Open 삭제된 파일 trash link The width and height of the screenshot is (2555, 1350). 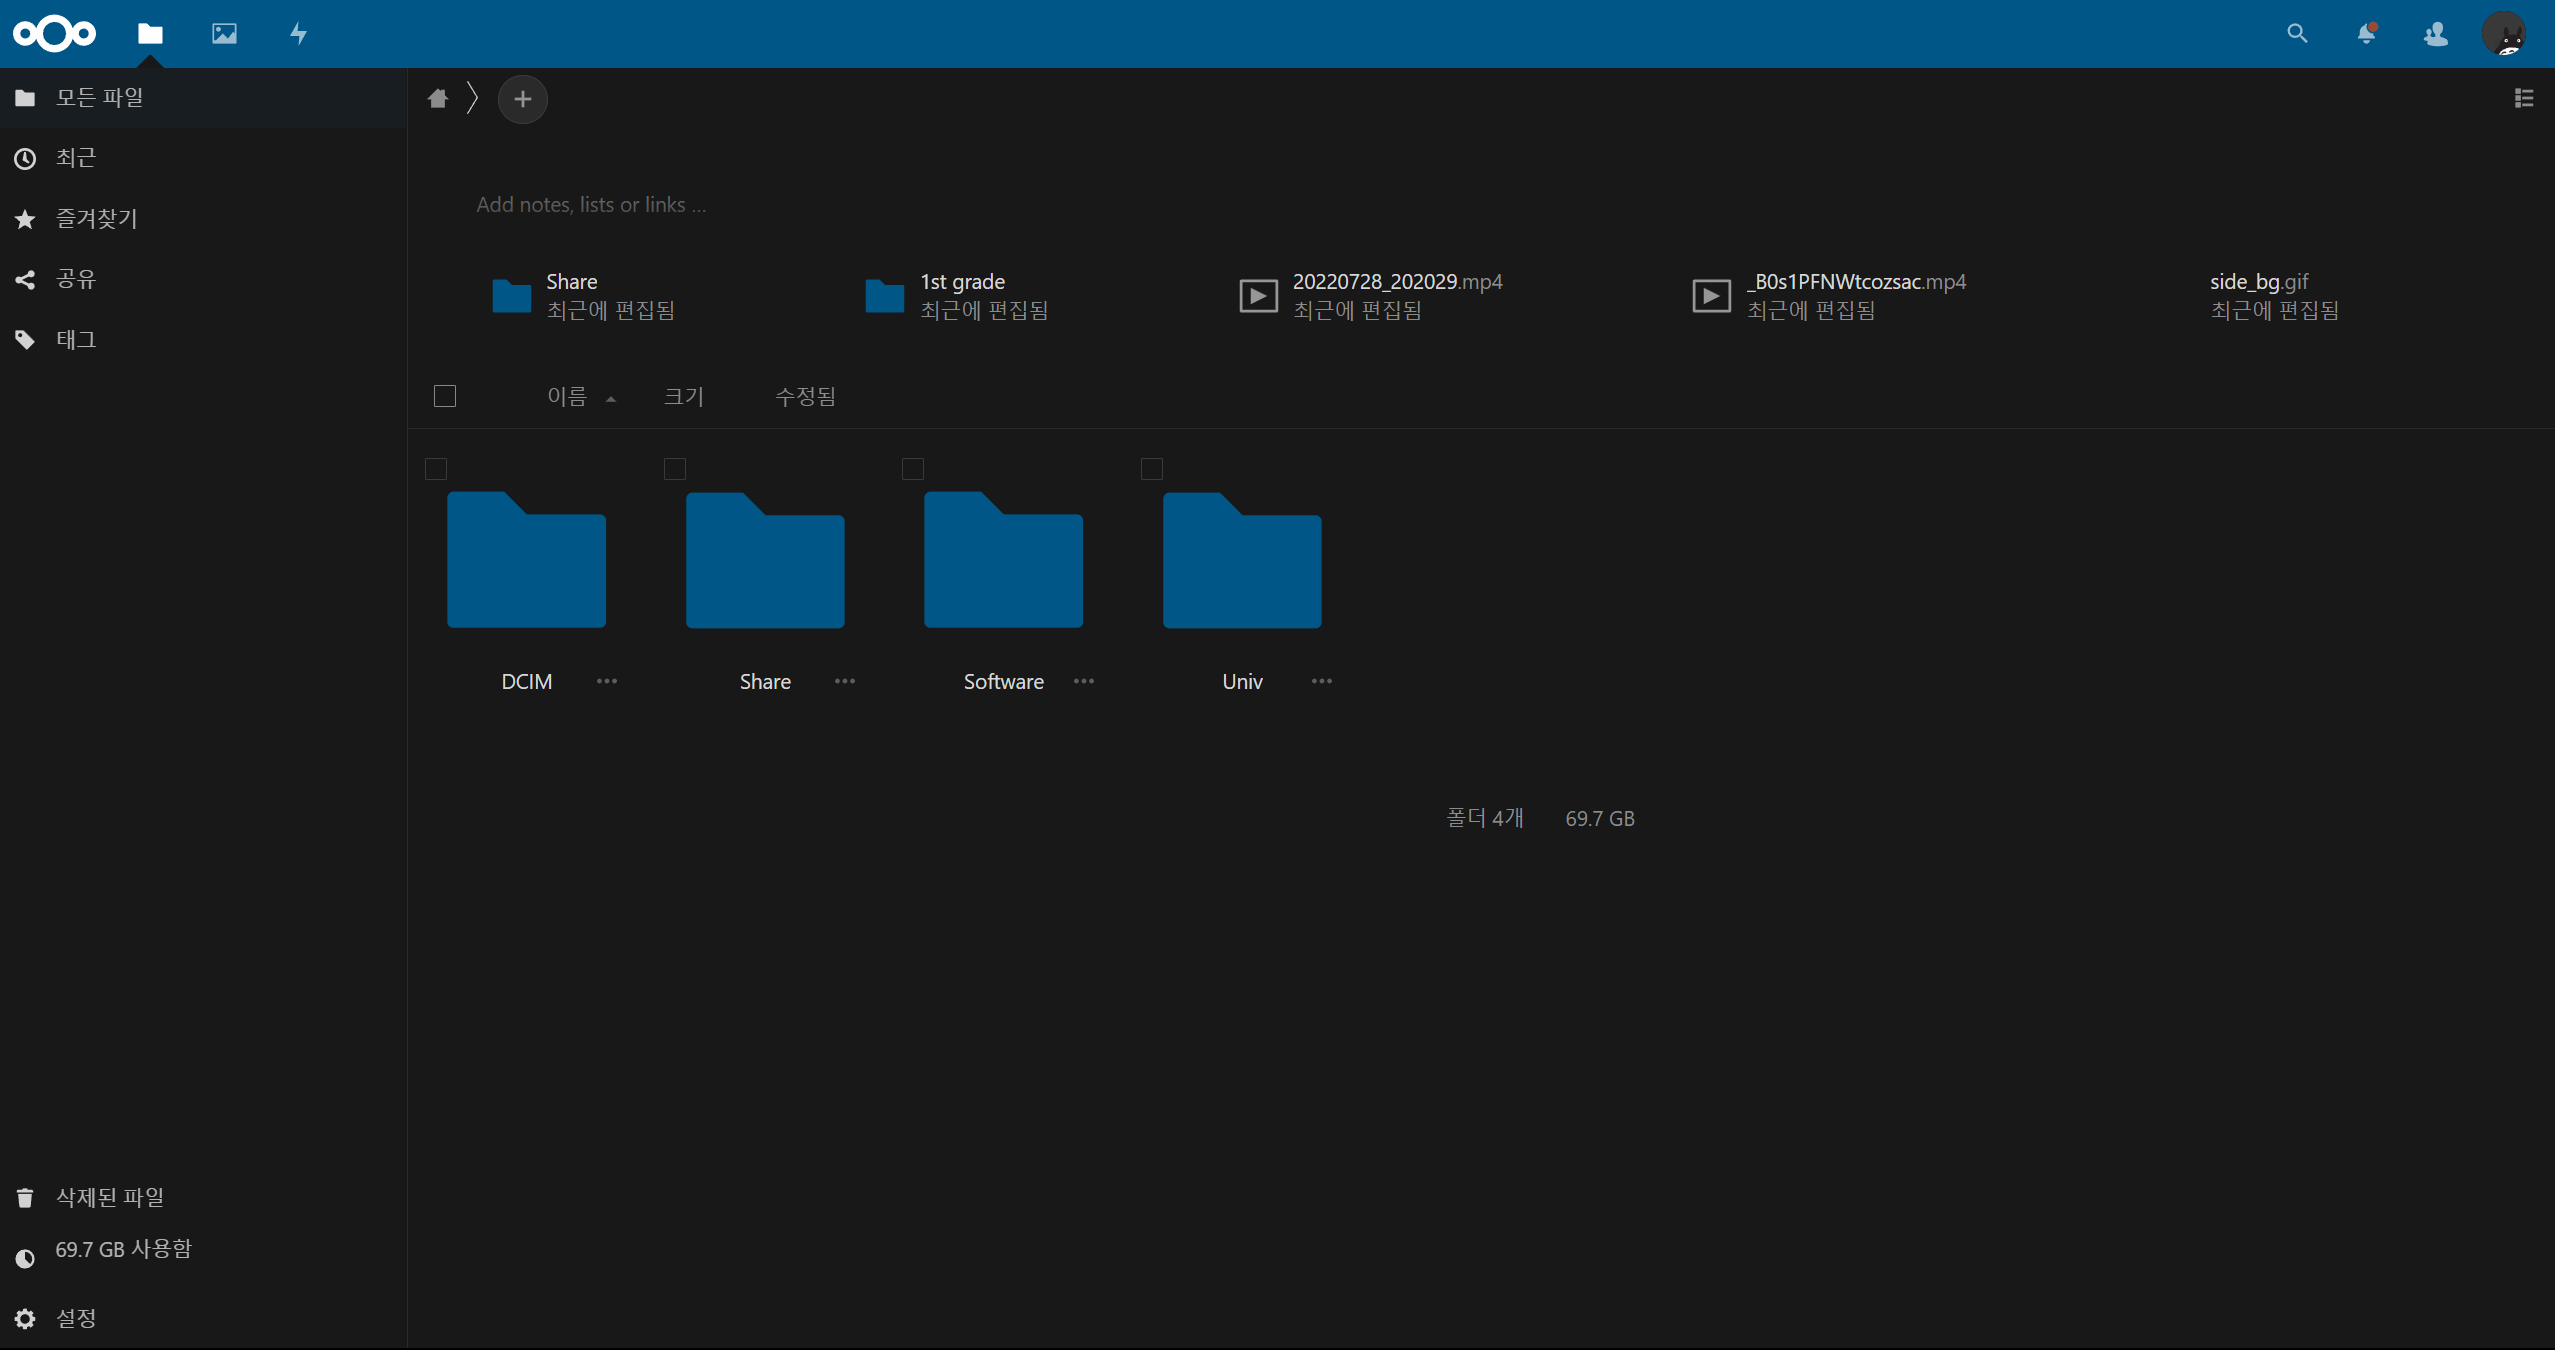point(109,1197)
